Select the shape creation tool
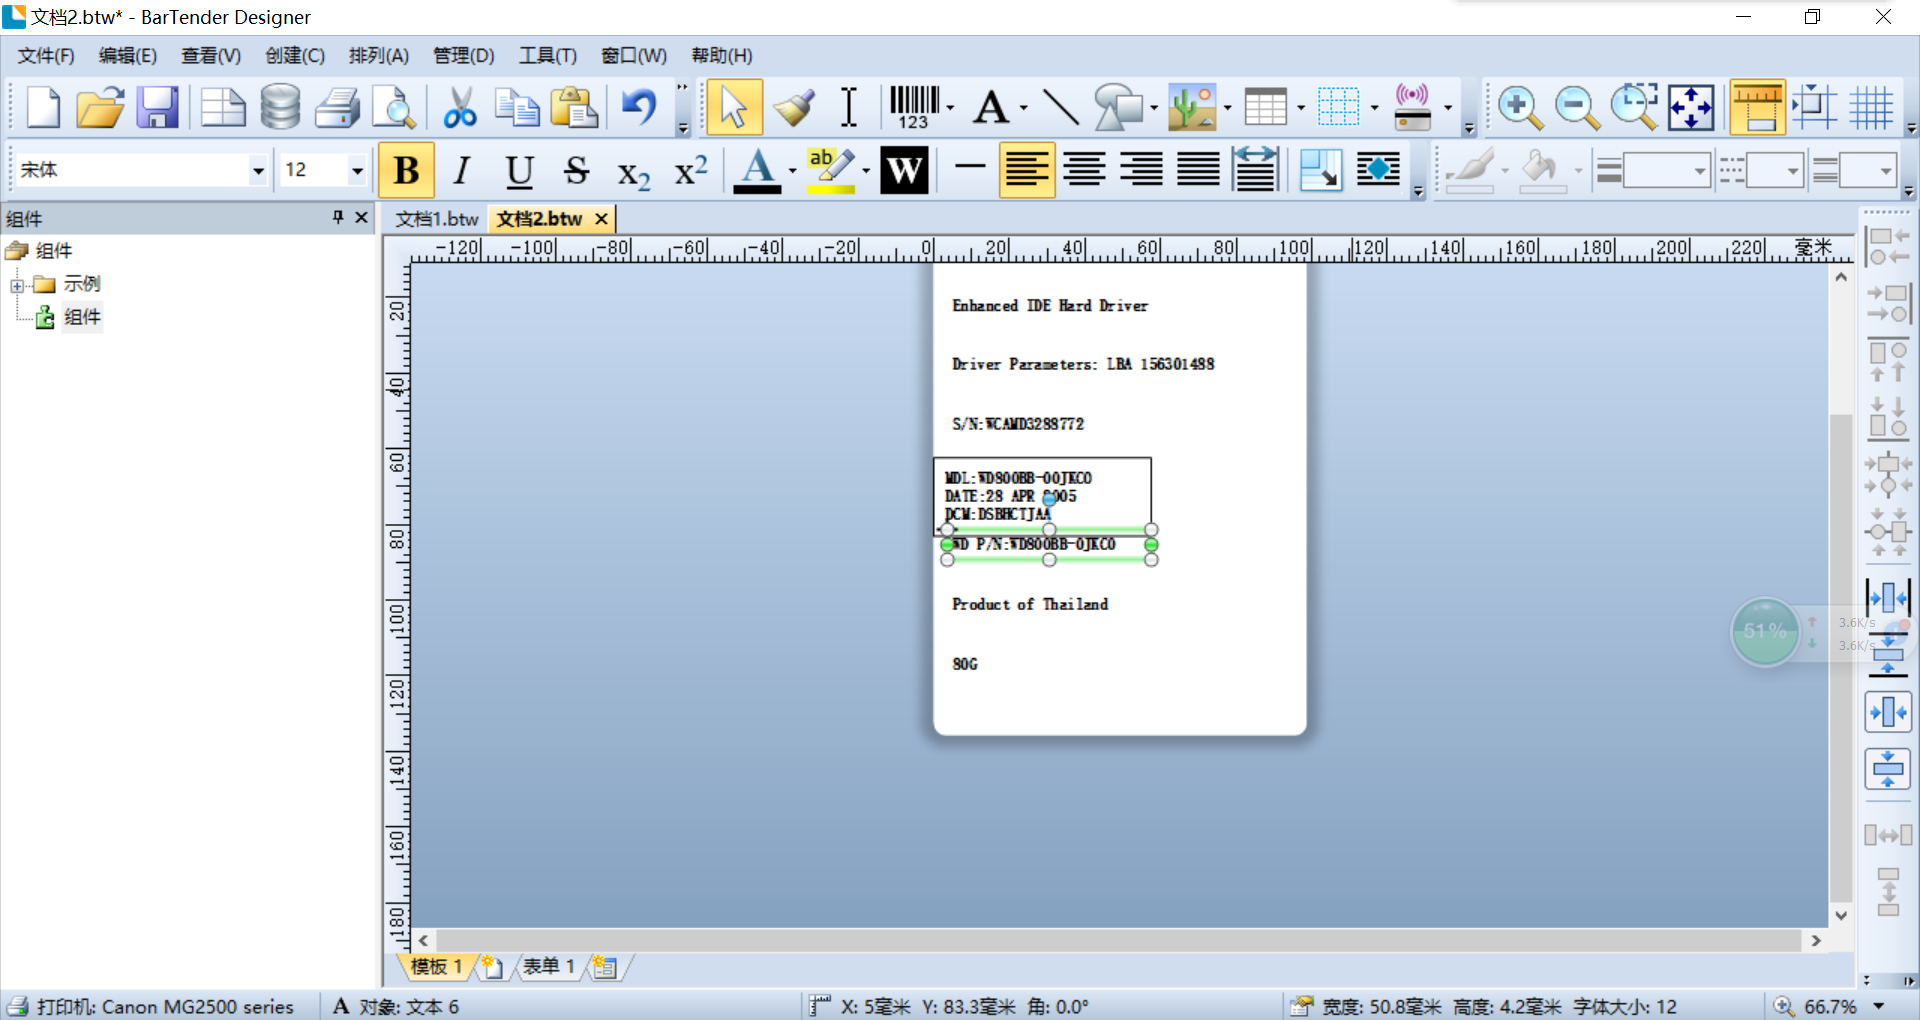This screenshot has height=1020, width=1920. click(1118, 108)
